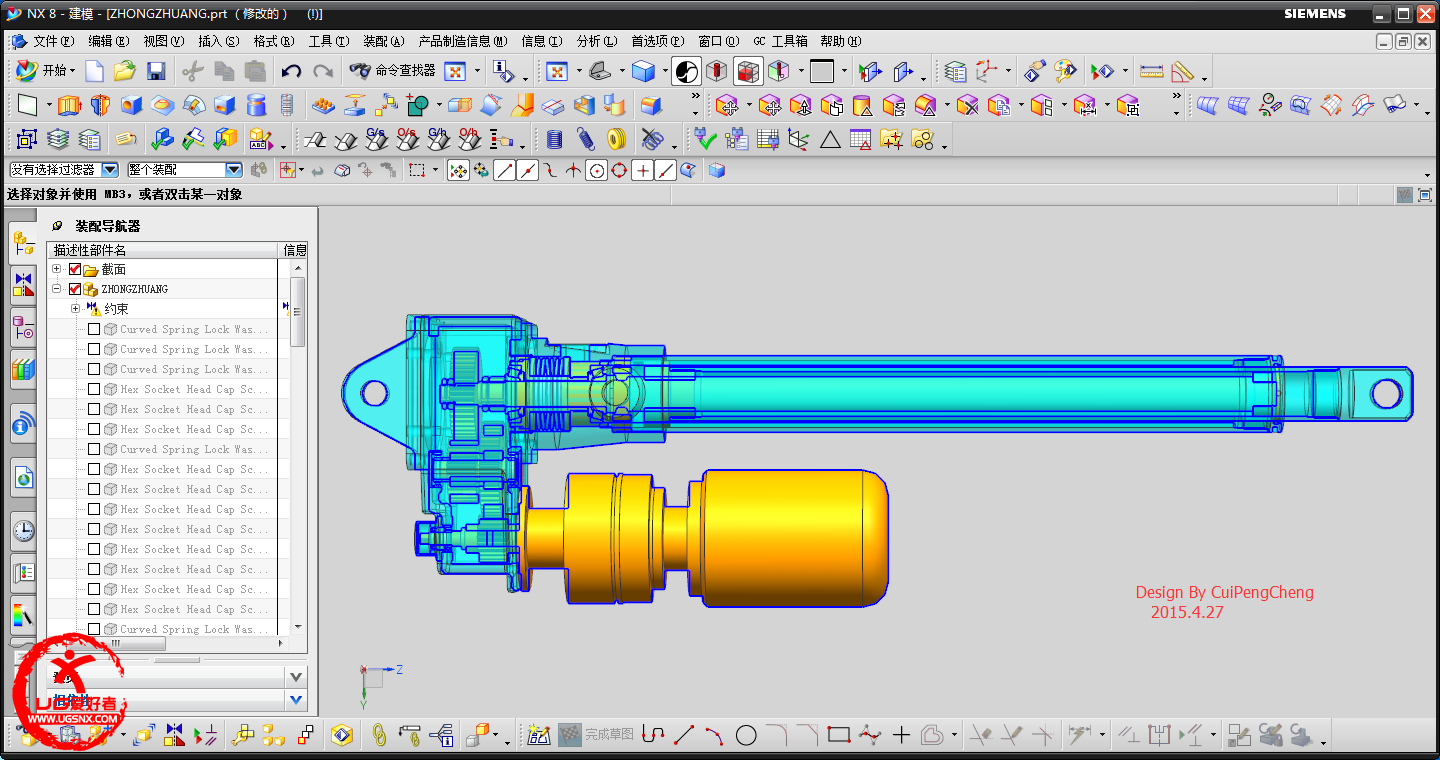Image resolution: width=1440 pixels, height=760 pixels.
Task: Check the second Hex Socket Head Cap box
Action: coord(94,409)
